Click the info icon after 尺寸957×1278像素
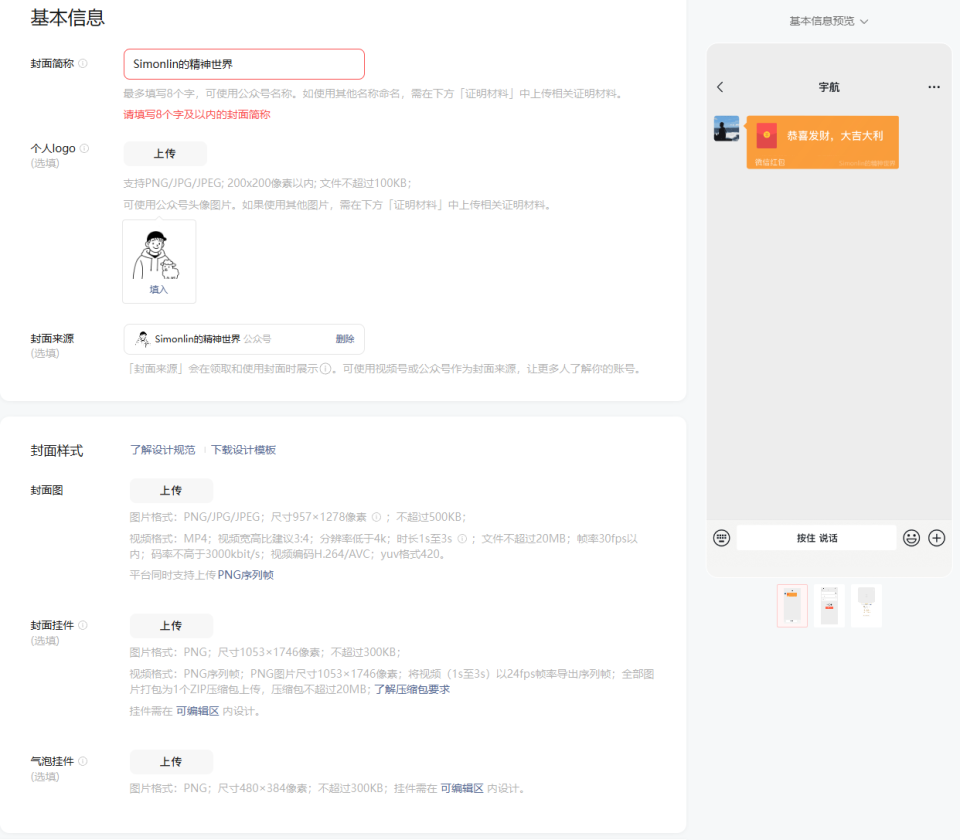The image size is (960, 840). [x=377, y=517]
